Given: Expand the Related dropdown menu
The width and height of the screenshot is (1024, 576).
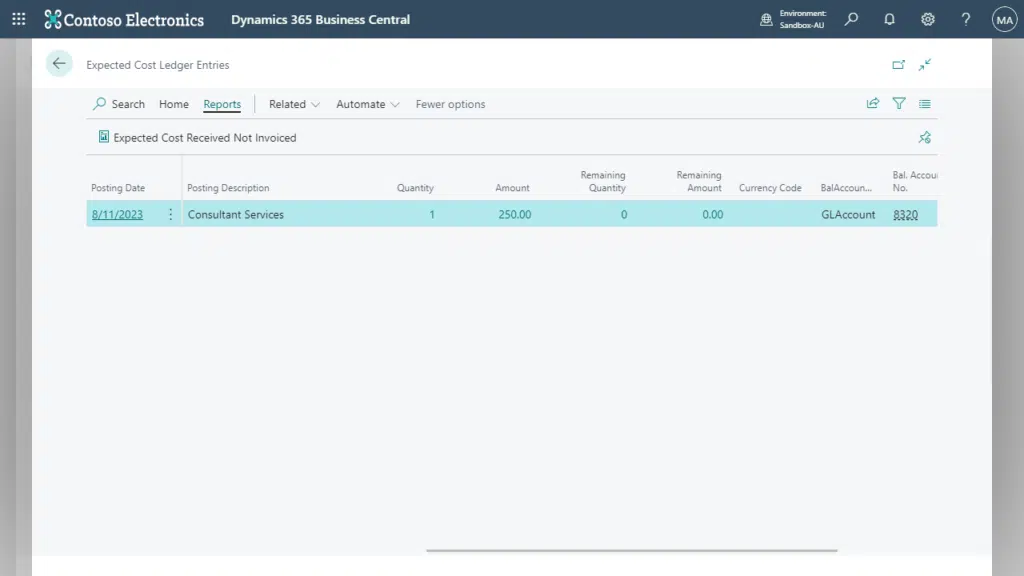Looking at the screenshot, I should pyautogui.click(x=294, y=104).
